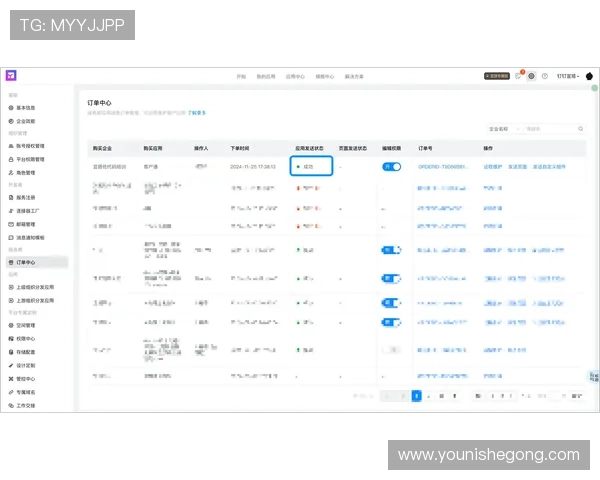
Task: Click the floating widget at the right edge
Action: 594,377
